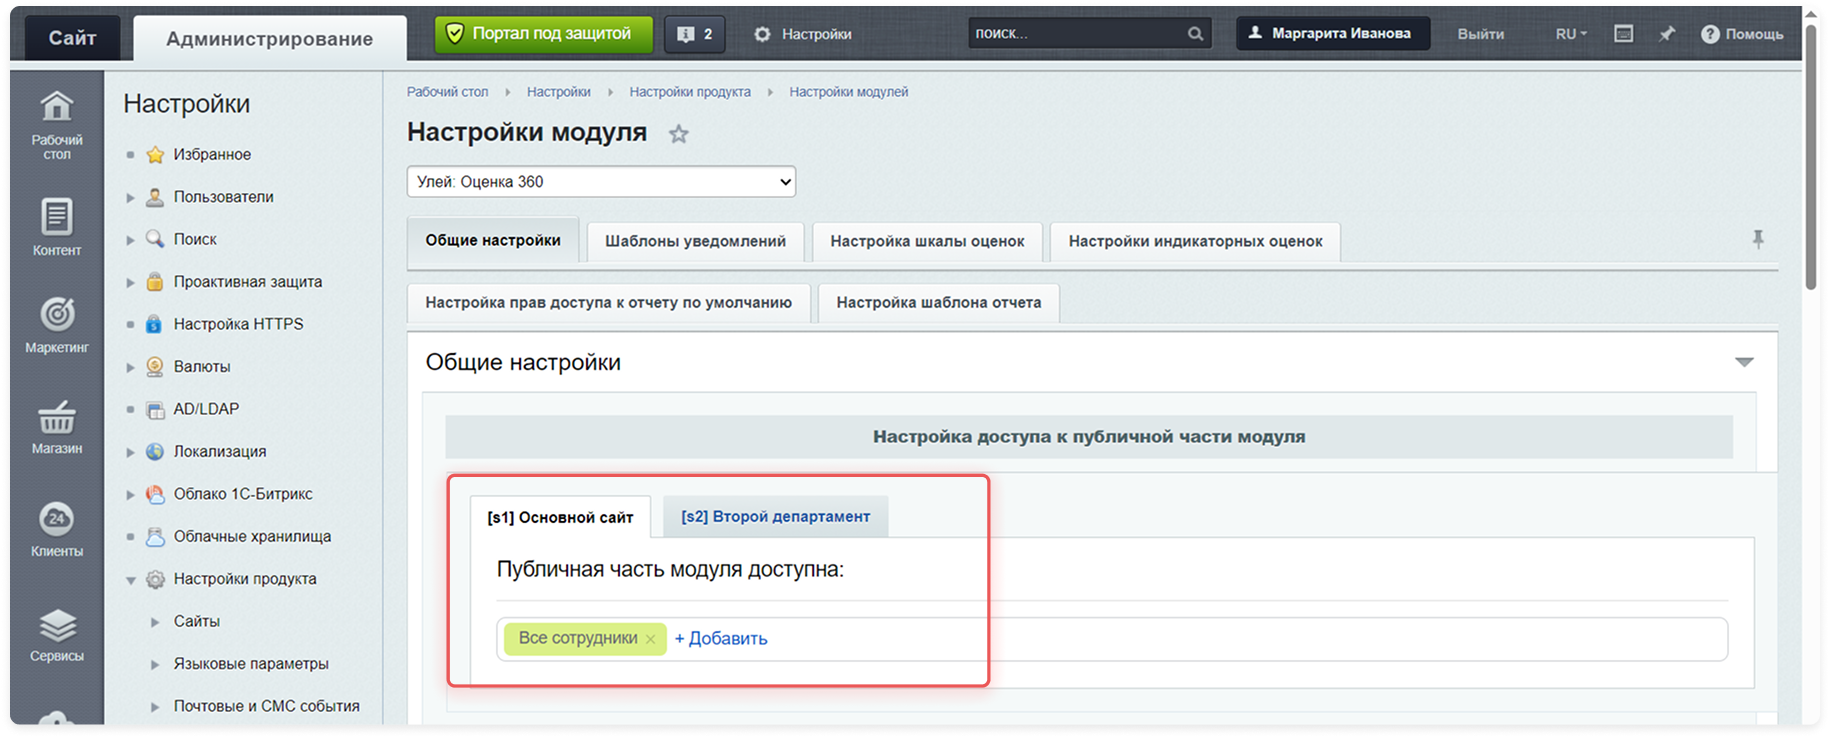Add page to favorites with star icon

[x=679, y=134]
